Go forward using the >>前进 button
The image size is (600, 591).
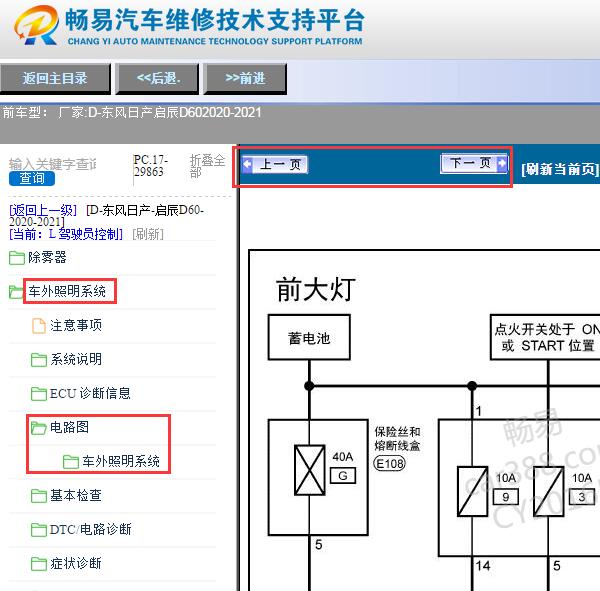245,79
